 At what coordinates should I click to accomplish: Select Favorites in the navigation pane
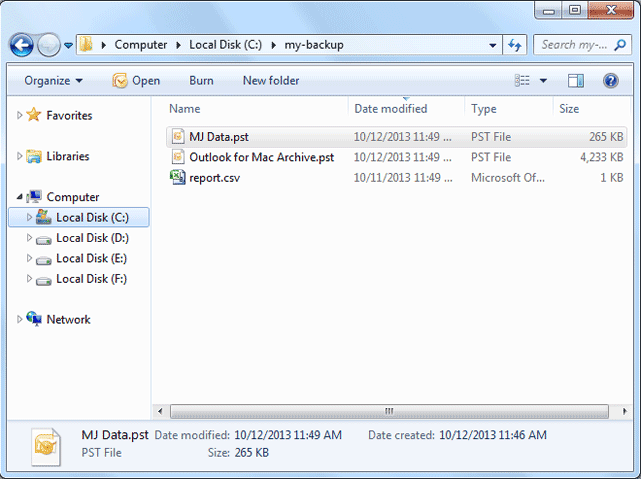(69, 115)
